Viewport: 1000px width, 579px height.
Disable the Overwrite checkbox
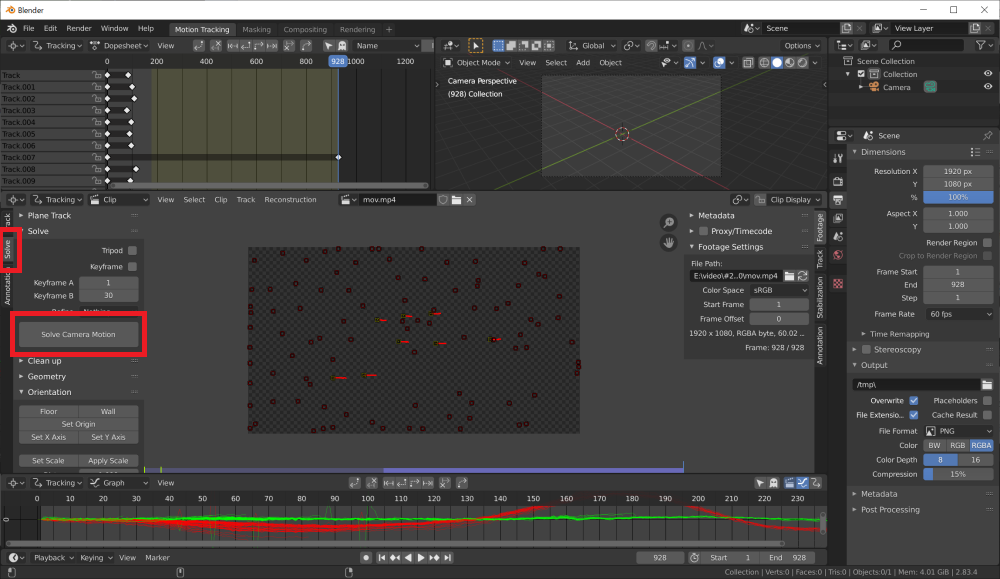pos(914,400)
